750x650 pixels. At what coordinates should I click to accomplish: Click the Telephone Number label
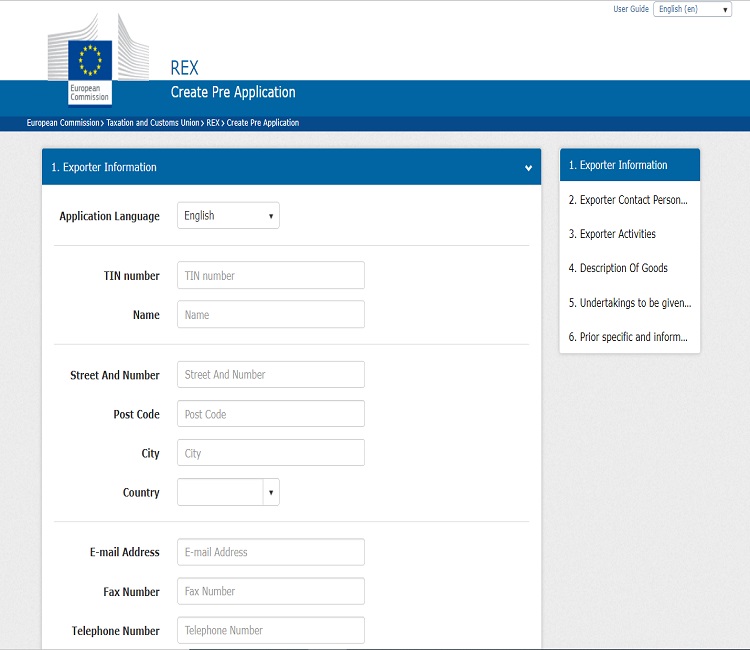tap(116, 631)
